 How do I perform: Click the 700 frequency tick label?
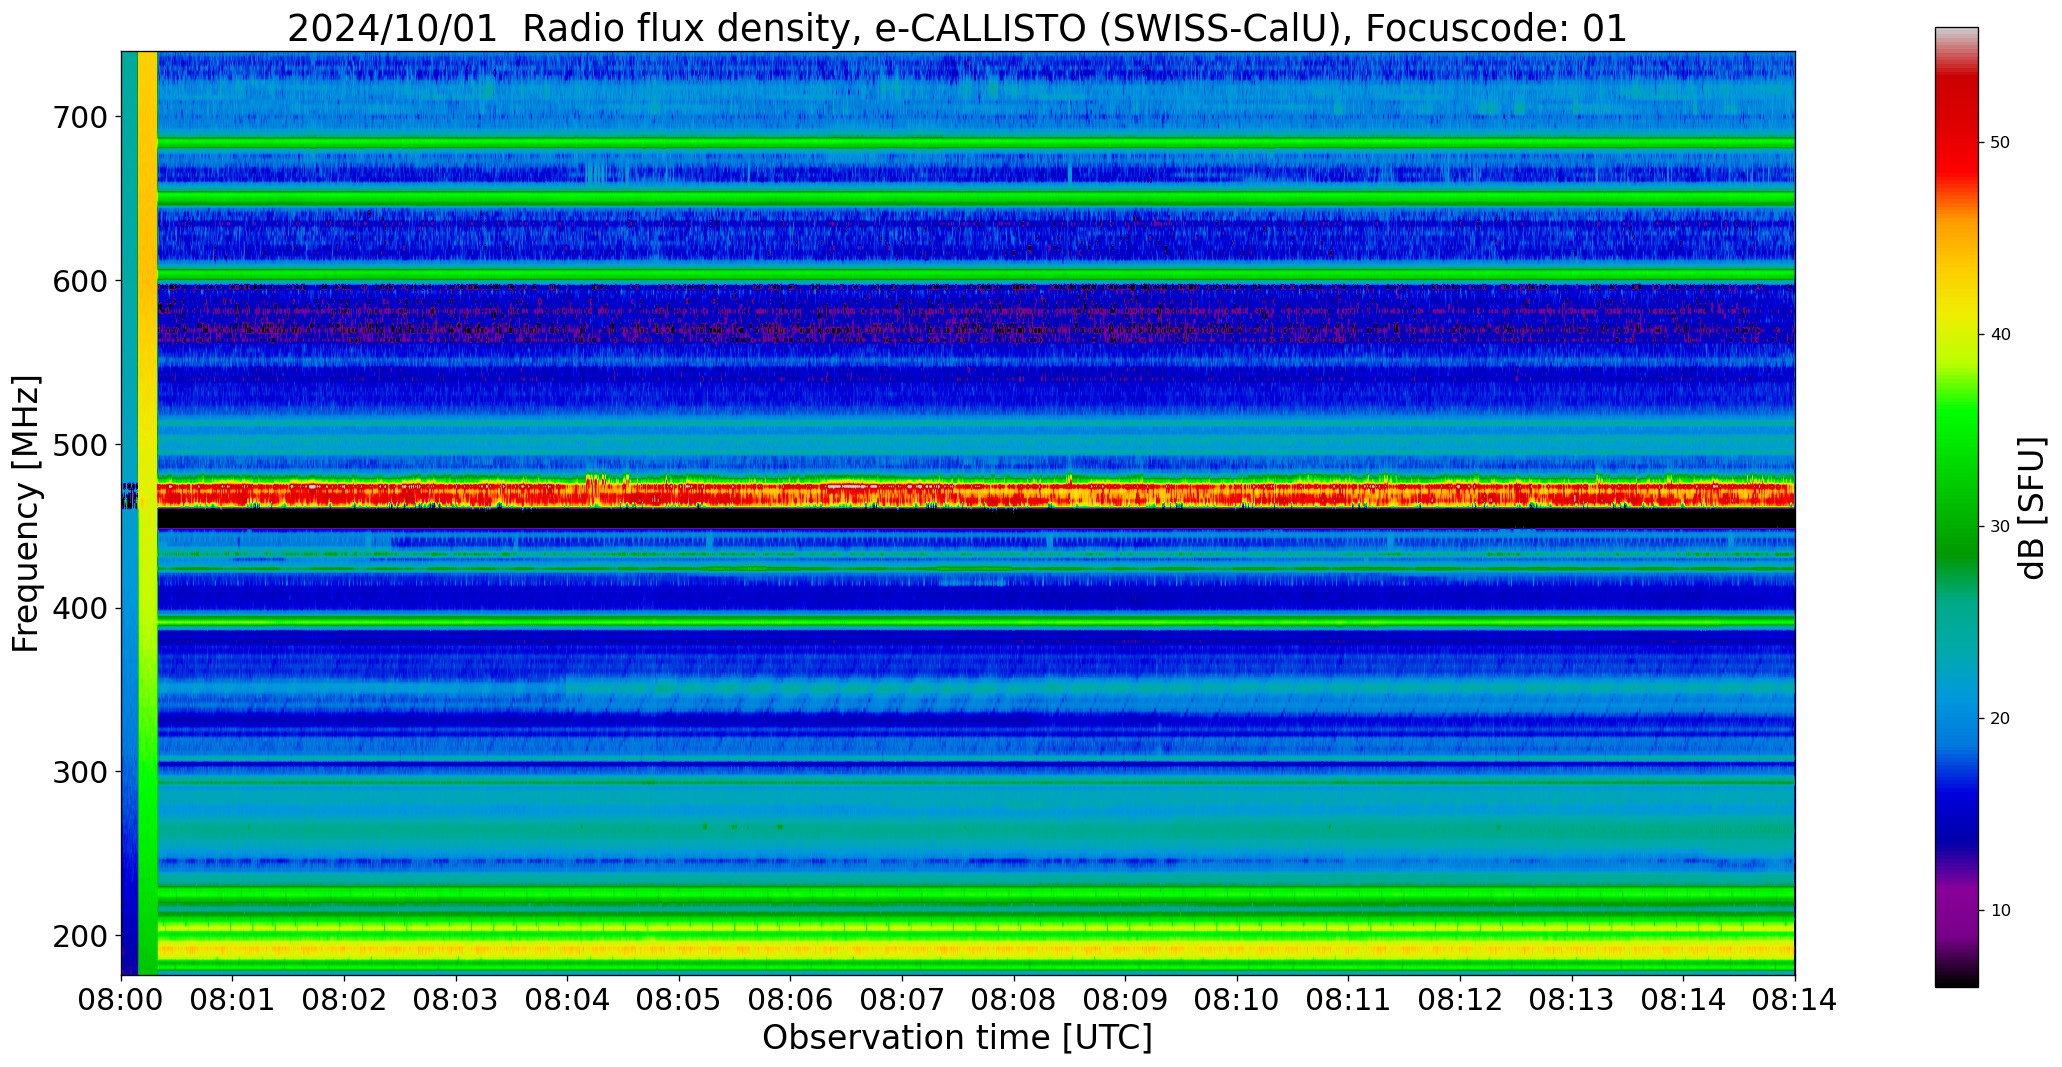coord(79,117)
